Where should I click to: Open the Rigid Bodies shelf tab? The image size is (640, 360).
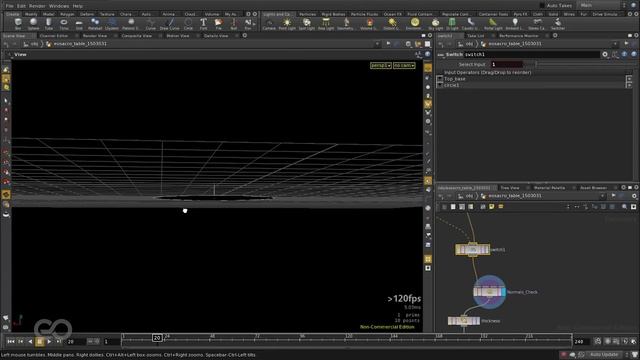[x=333, y=14]
